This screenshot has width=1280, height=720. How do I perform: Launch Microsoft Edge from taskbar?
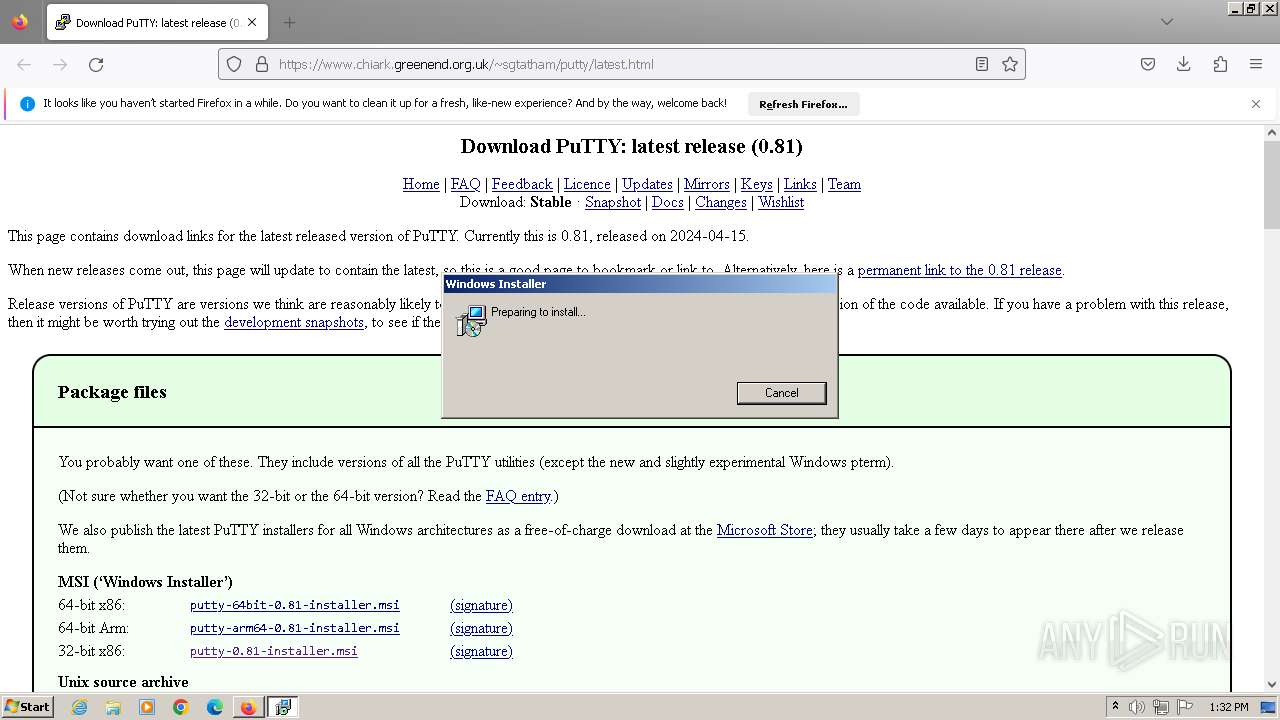[215, 707]
